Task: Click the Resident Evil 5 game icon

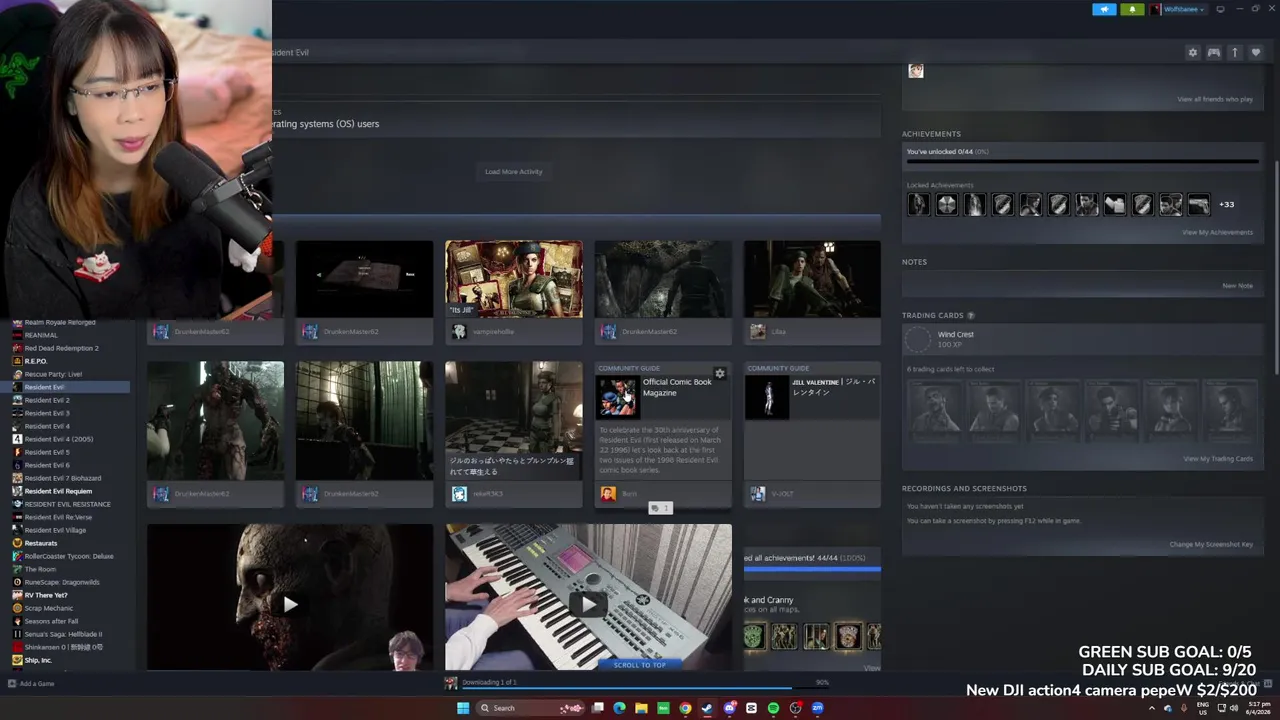Action: point(17,452)
